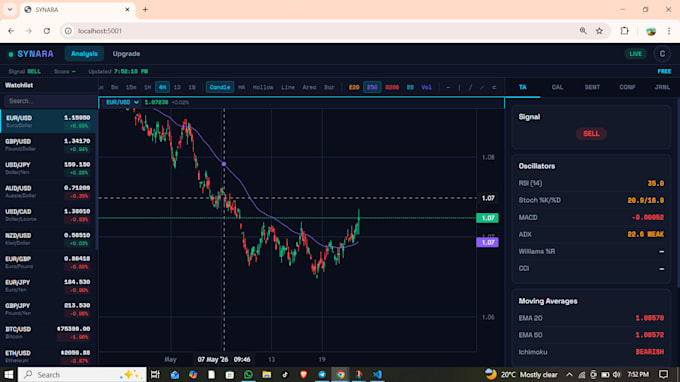Open browser zoom magnifier icon

point(583,31)
